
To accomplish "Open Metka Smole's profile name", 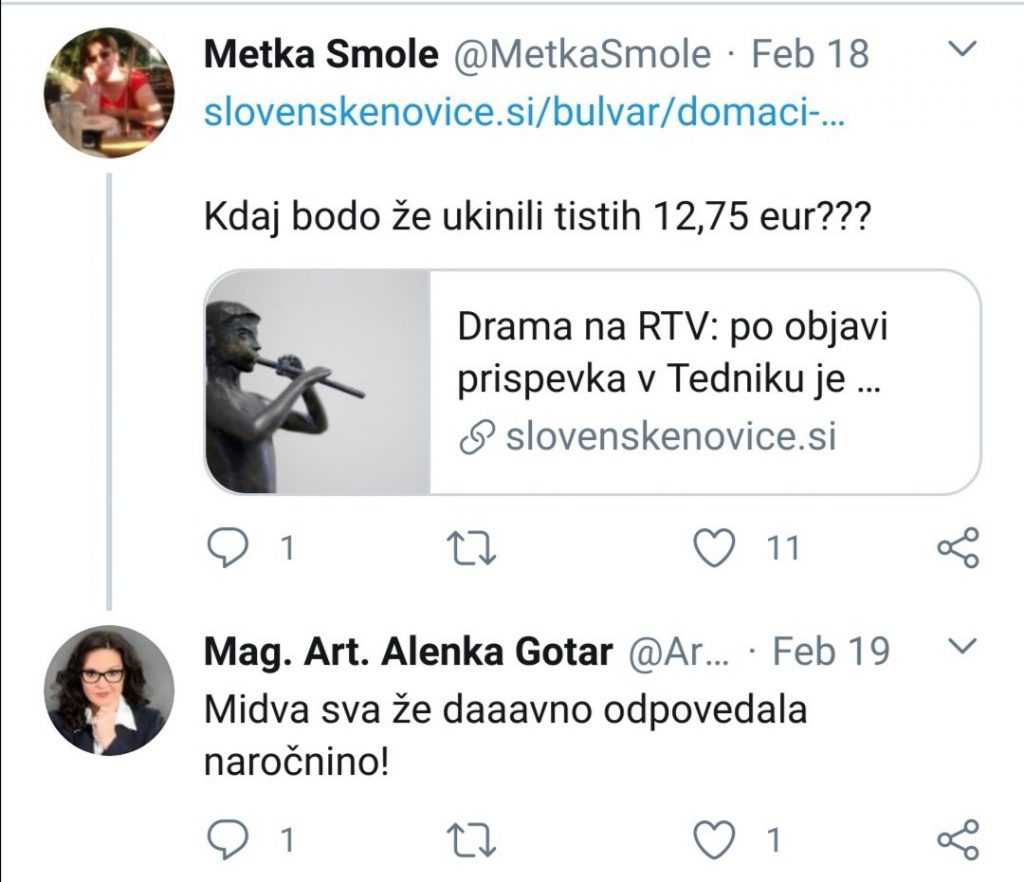I will pyautogui.click(x=320, y=54).
